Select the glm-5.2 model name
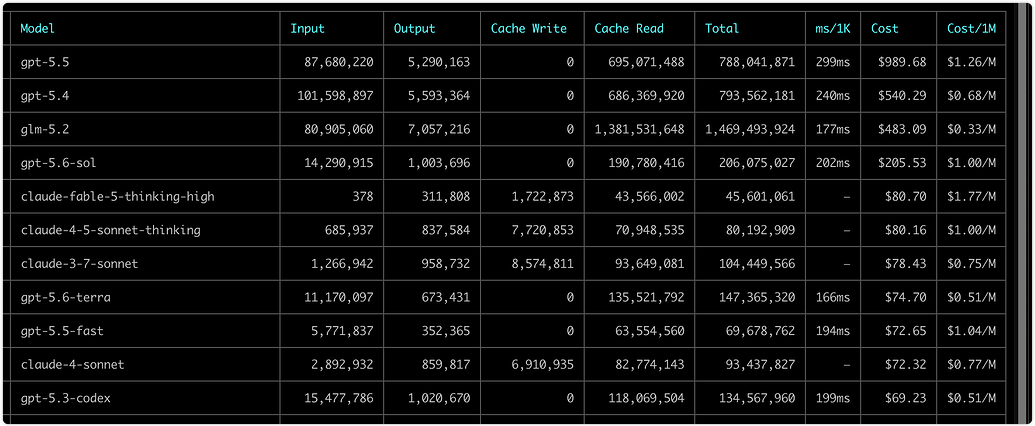1035x426 pixels. point(44,129)
